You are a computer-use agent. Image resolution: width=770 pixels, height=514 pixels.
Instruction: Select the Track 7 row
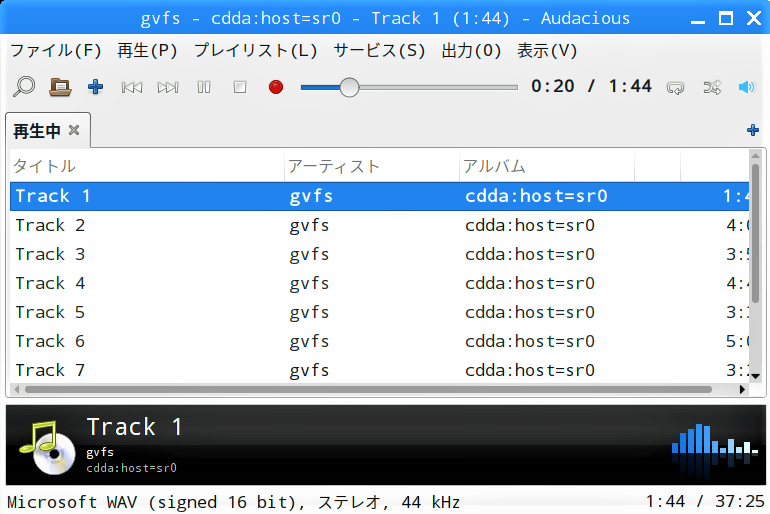coord(379,370)
